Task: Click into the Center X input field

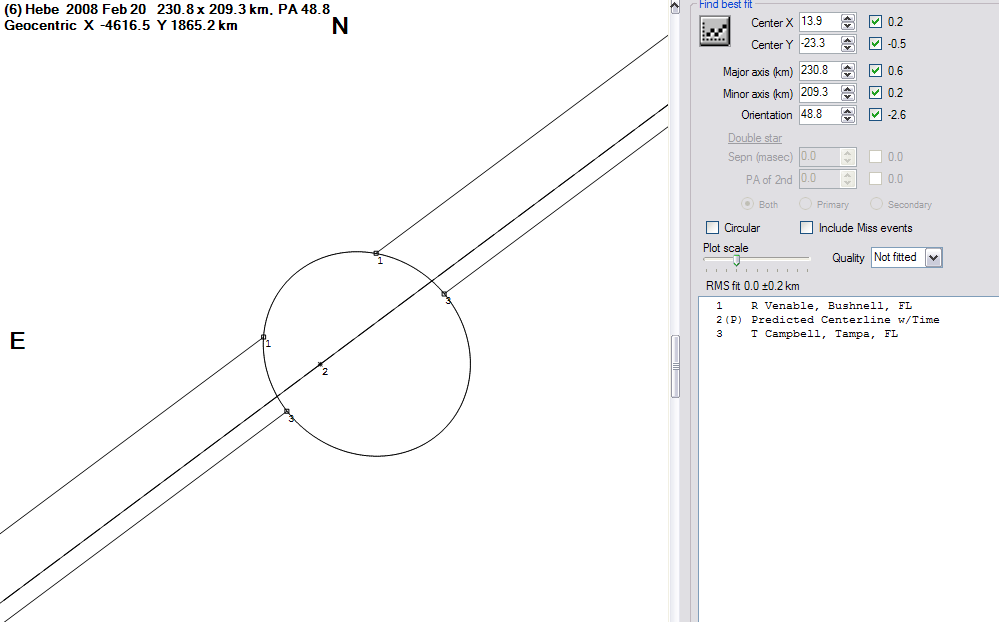Action: coord(819,22)
